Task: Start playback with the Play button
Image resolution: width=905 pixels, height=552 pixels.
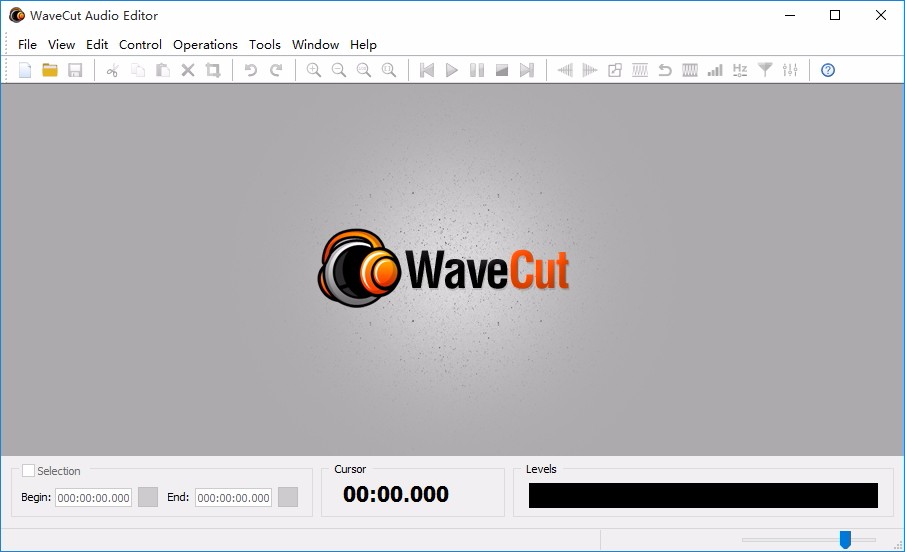Action: tap(451, 70)
